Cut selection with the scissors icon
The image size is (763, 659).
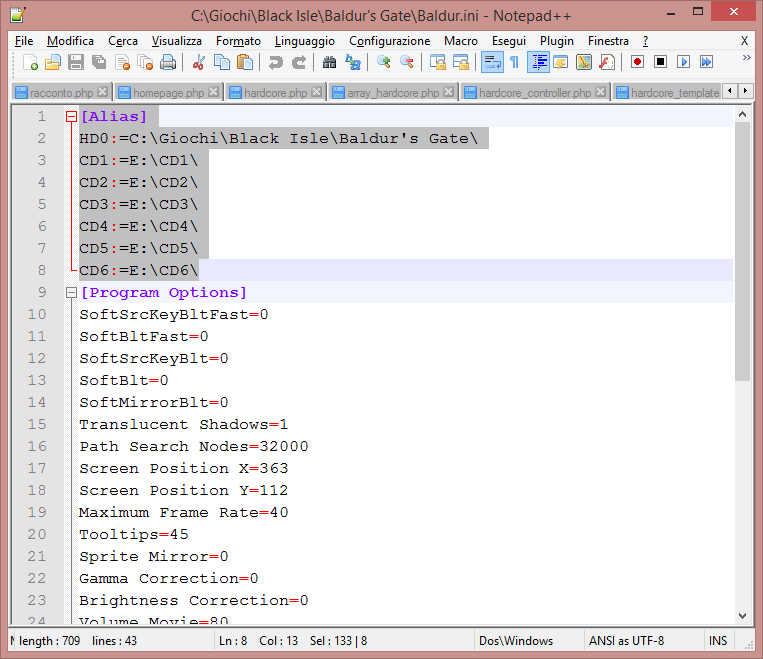pos(198,62)
